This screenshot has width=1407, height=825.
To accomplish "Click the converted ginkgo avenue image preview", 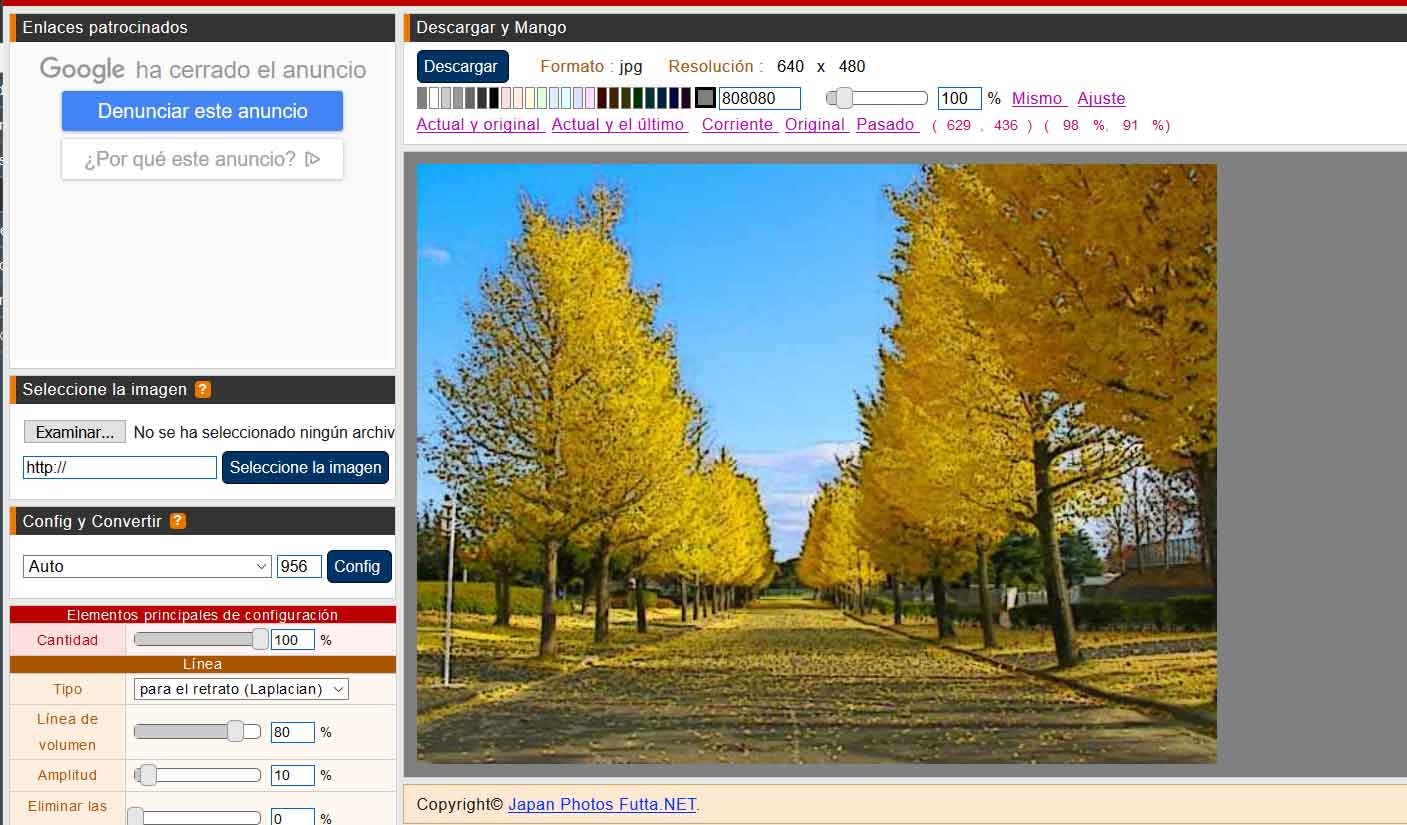I will point(817,464).
